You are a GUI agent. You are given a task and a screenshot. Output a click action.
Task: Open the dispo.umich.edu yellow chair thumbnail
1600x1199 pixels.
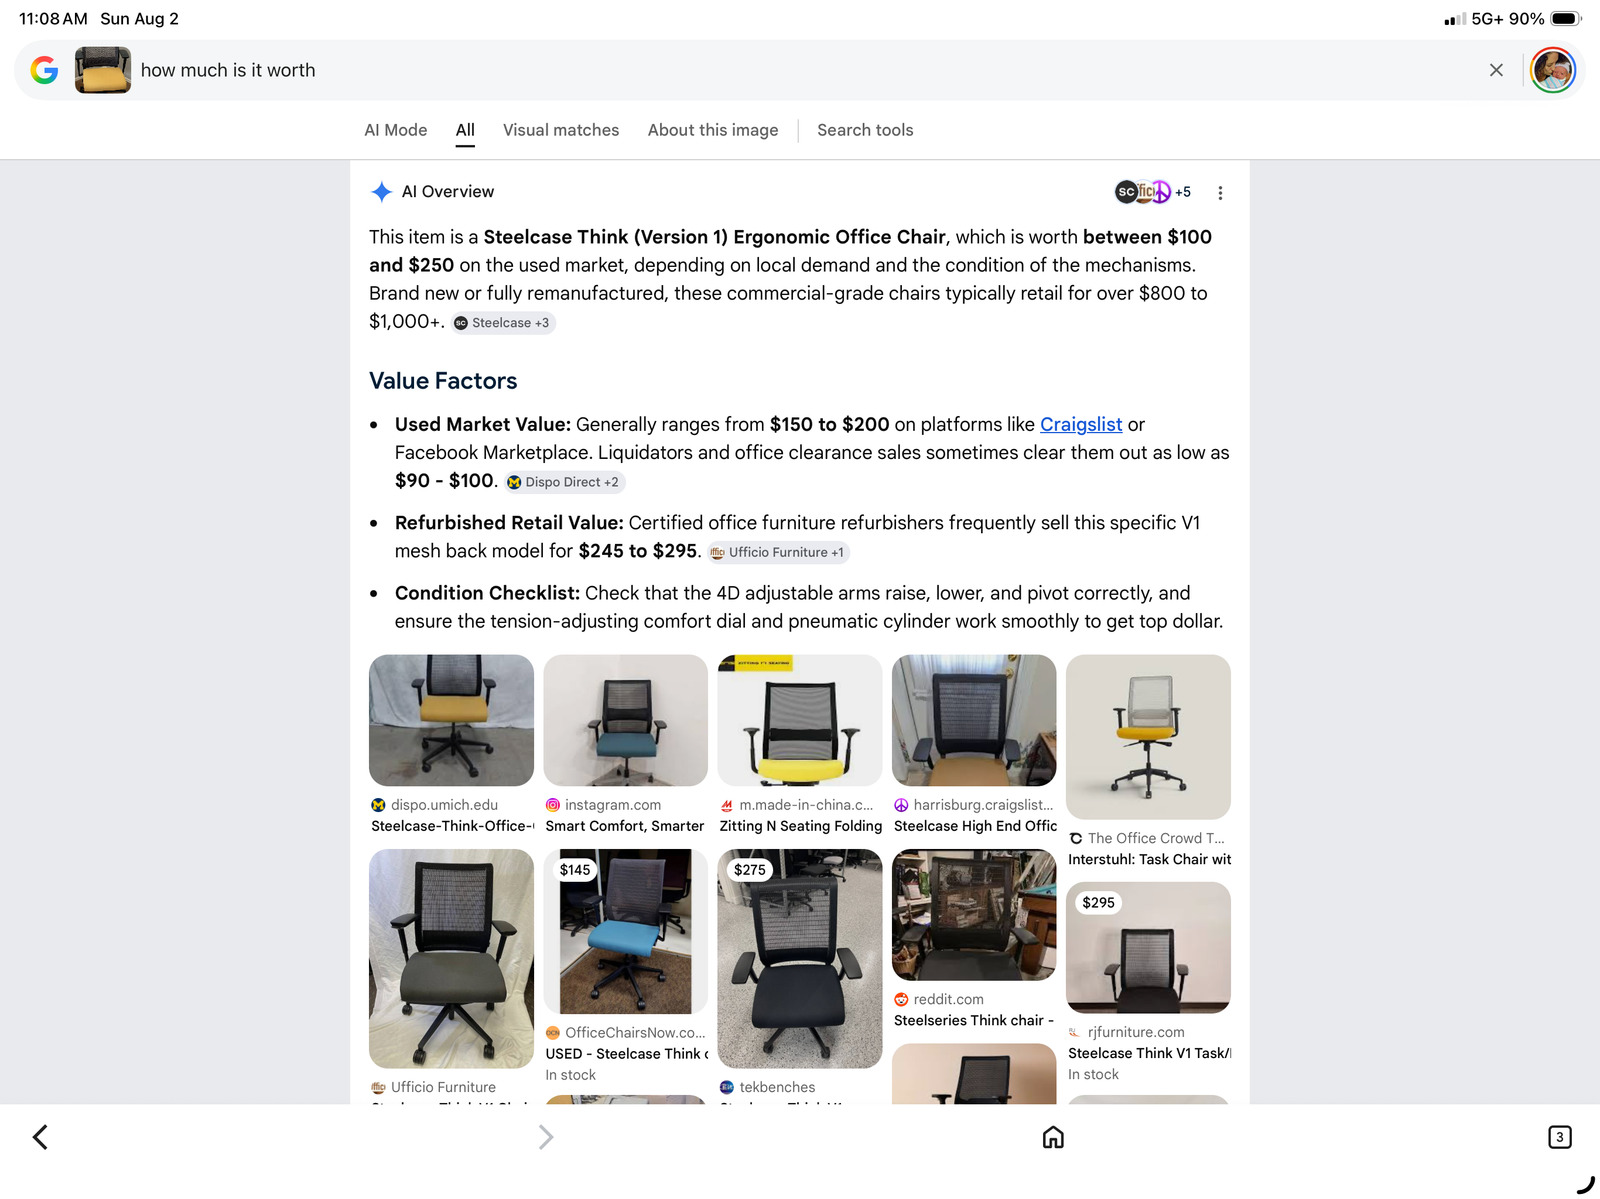[x=451, y=720]
